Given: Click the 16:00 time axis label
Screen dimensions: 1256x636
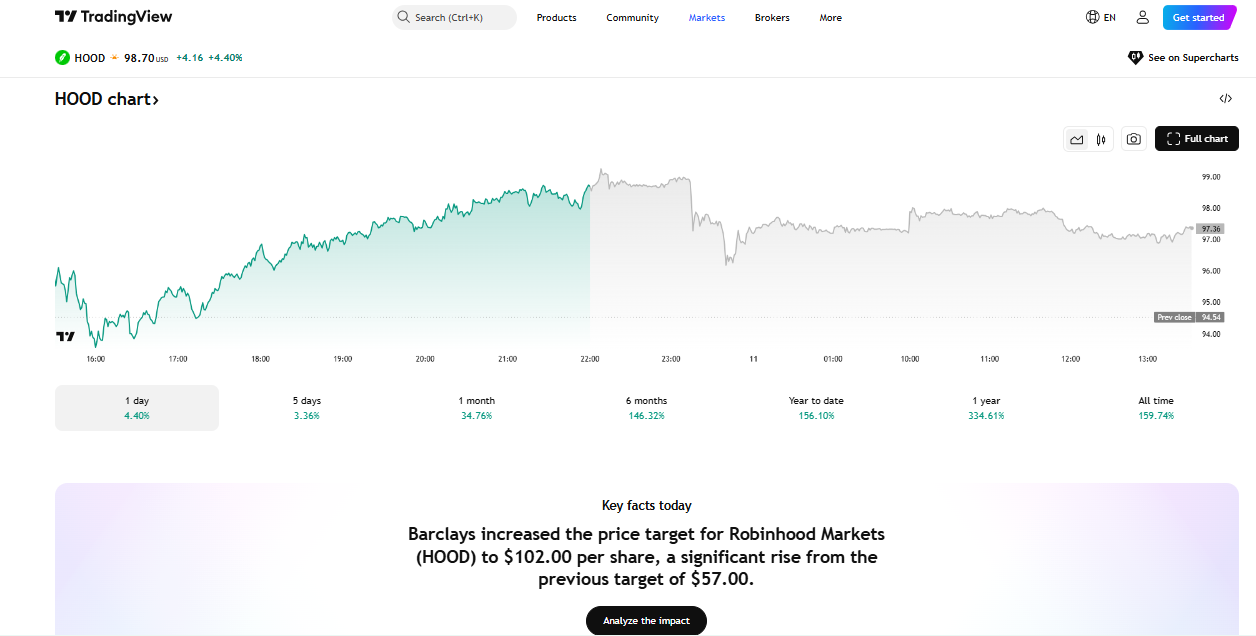Looking at the screenshot, I should (96, 359).
